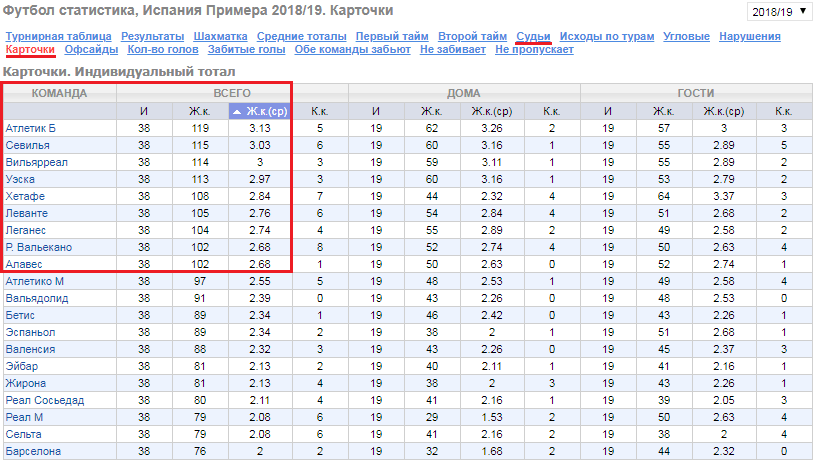This screenshot has height=461, width=816.
Task: Select the 3.13 average value for Атлетик Б
Action: [x=260, y=129]
